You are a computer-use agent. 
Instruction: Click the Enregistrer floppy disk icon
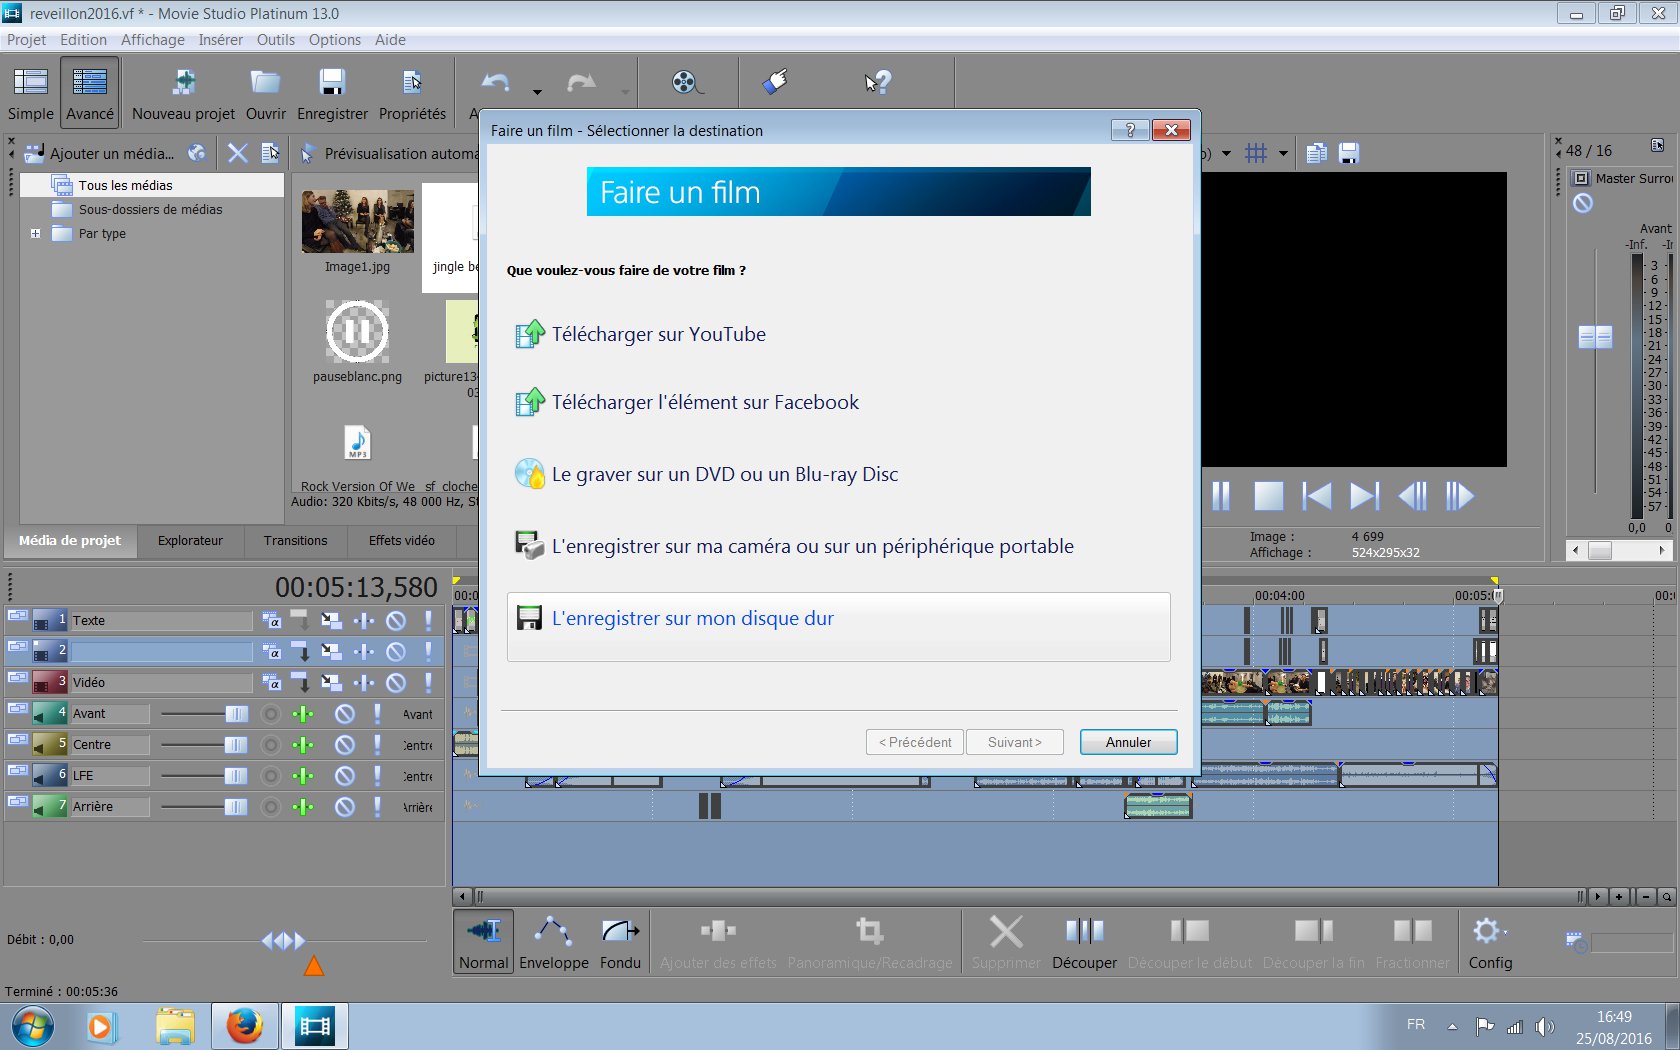click(x=332, y=84)
